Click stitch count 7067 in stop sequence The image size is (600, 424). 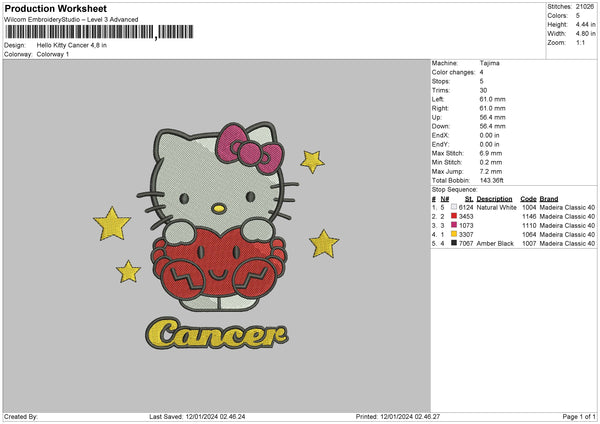click(466, 243)
